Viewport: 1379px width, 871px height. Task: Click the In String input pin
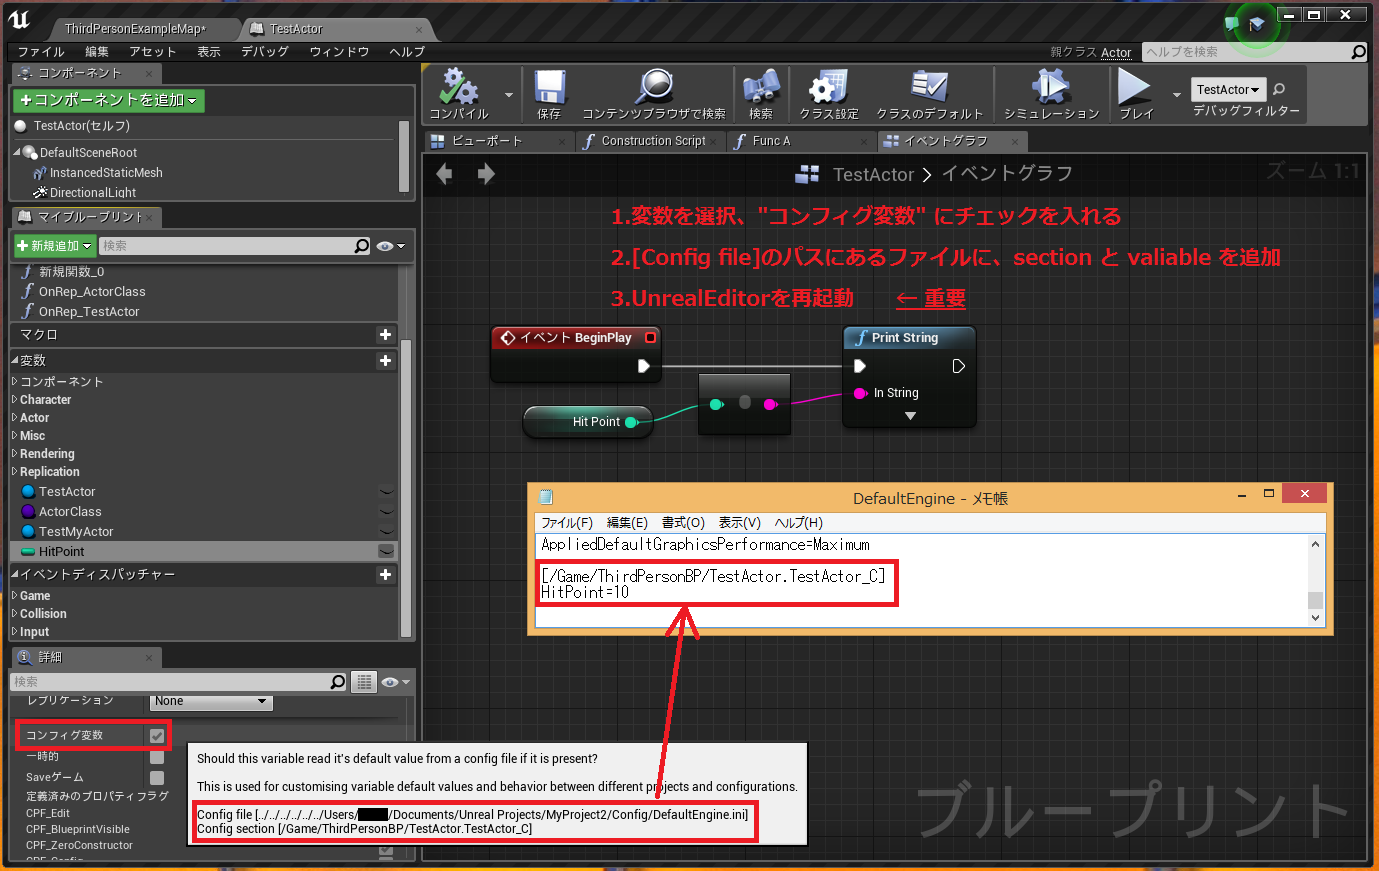coord(860,393)
